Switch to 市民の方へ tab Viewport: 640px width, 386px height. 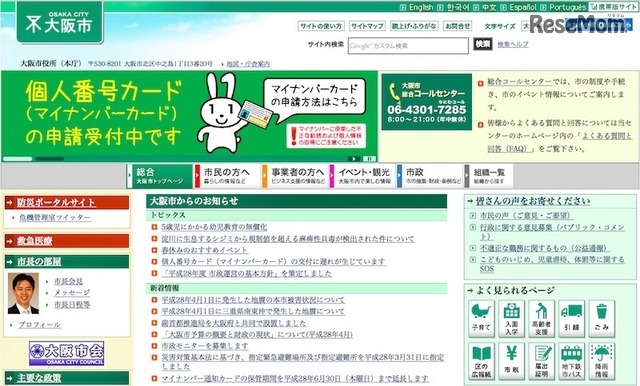pos(227,176)
